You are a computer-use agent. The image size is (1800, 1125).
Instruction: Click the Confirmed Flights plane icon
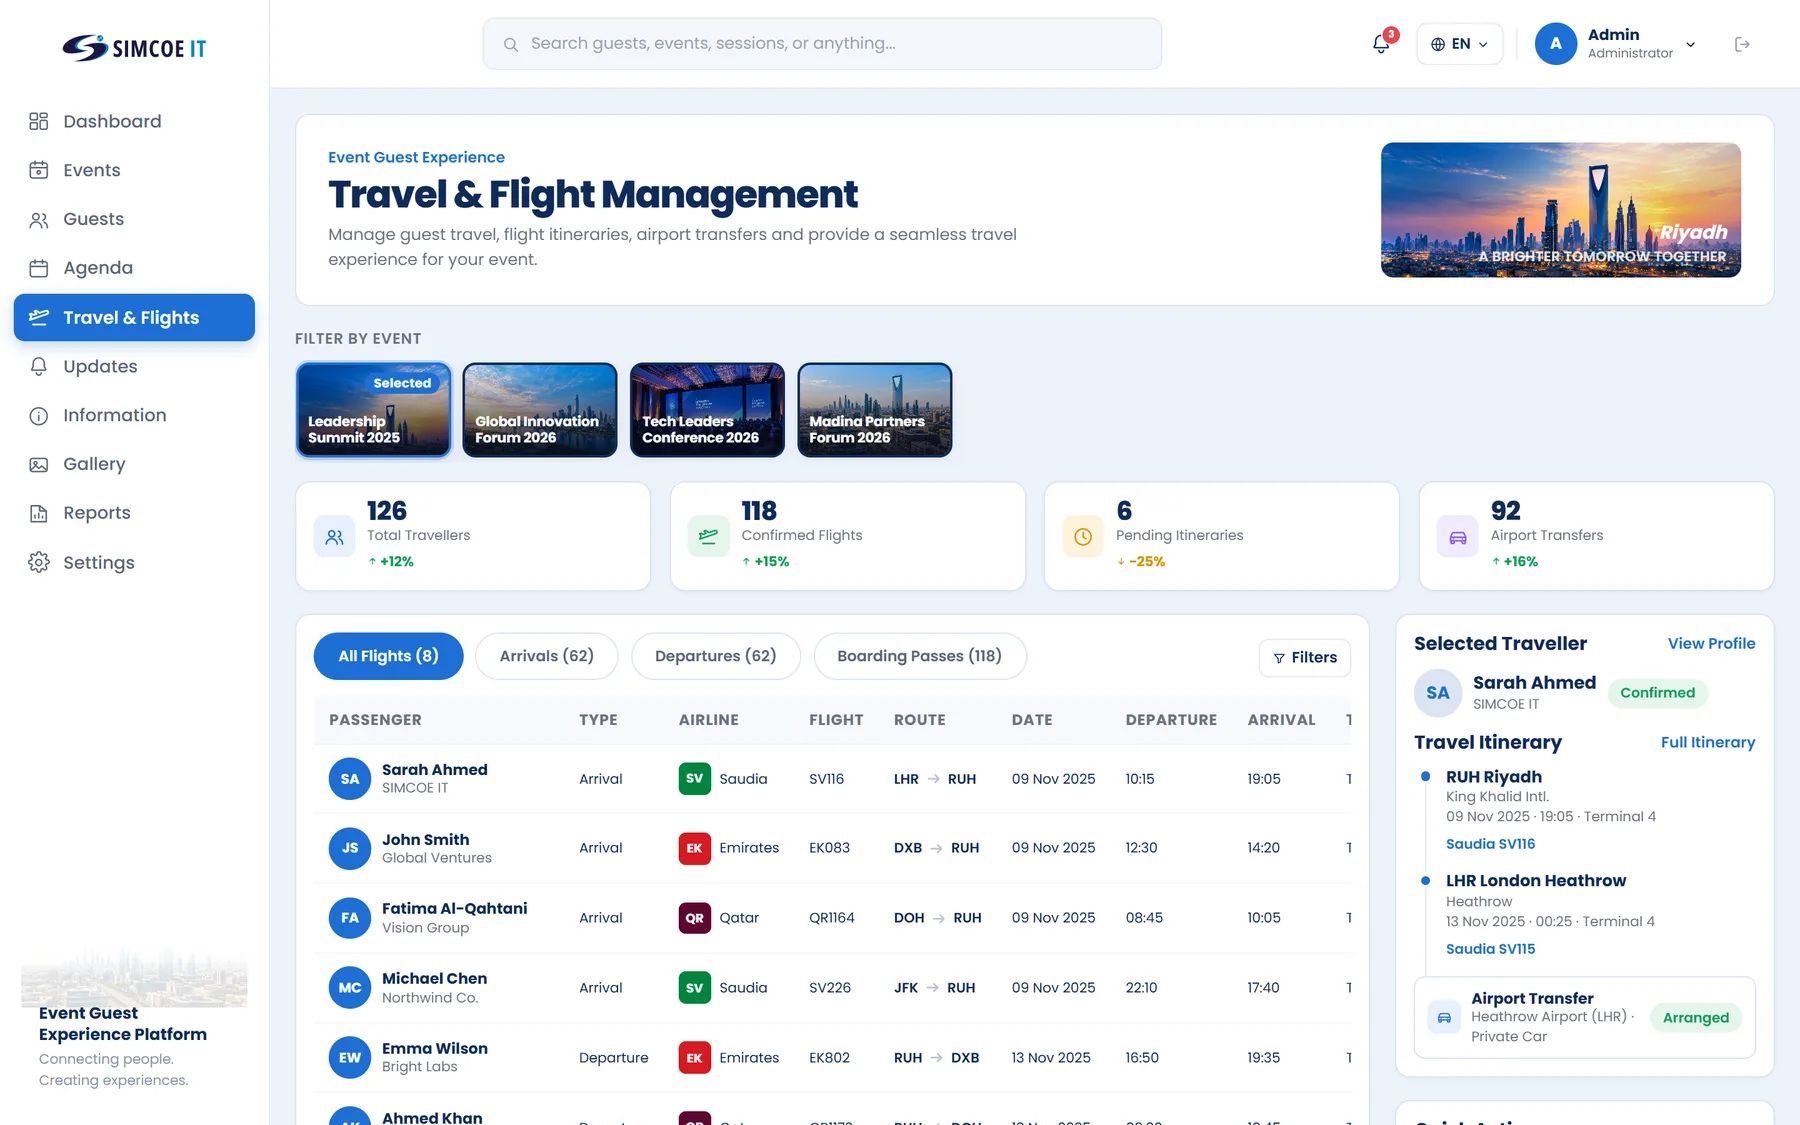(x=708, y=537)
